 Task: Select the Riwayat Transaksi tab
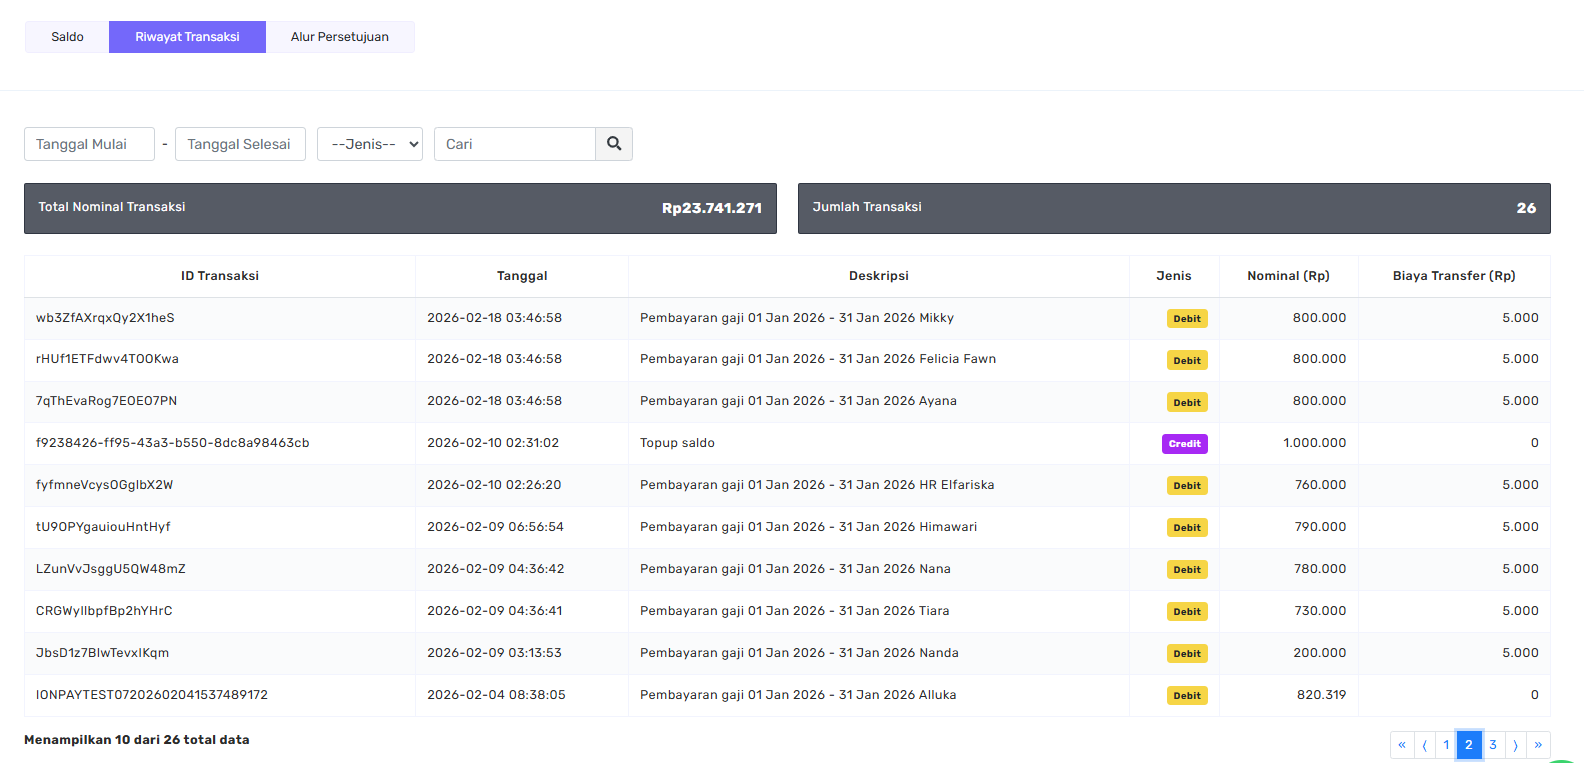tap(187, 37)
